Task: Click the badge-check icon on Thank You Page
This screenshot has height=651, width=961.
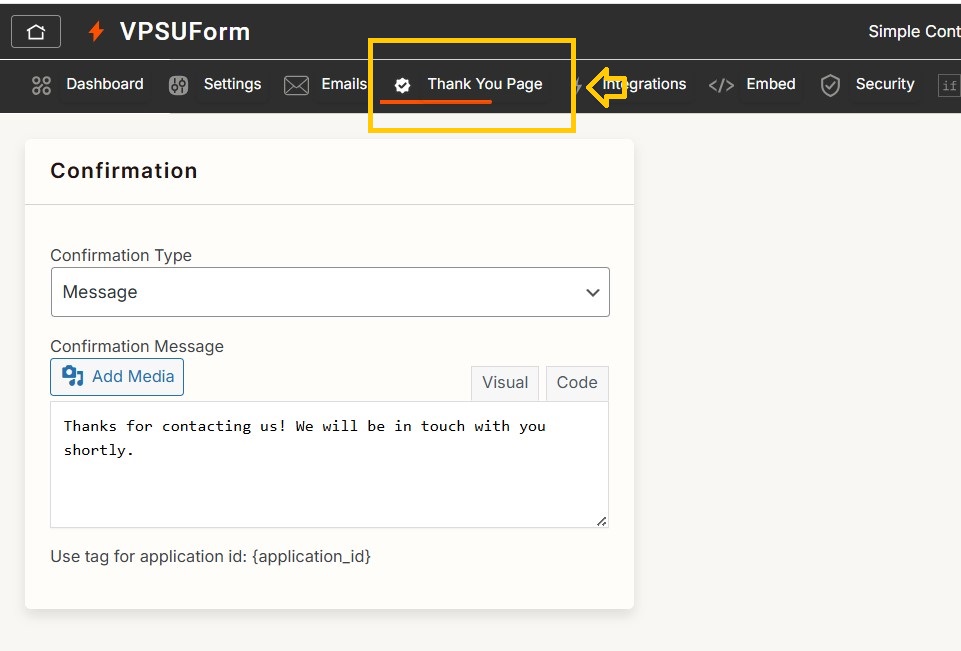Action: tap(403, 85)
